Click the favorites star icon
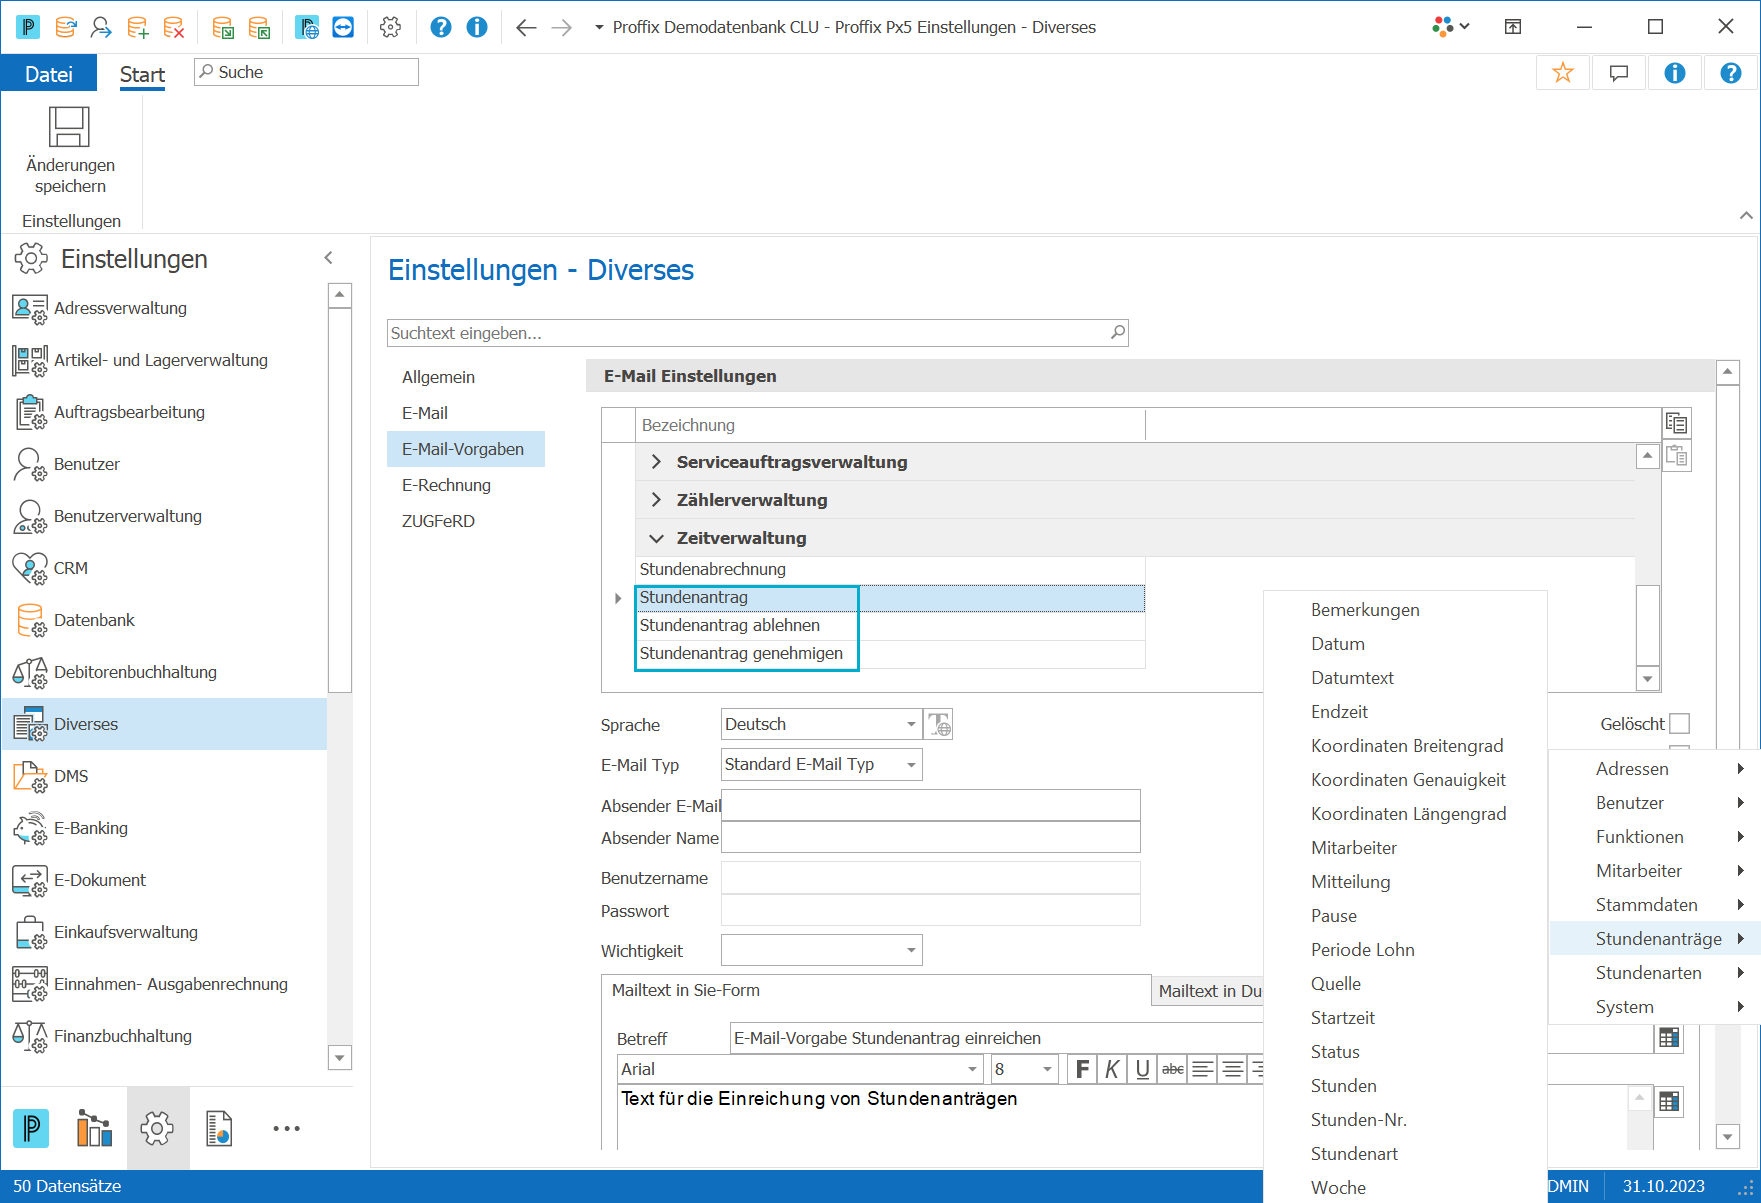Image resolution: width=1761 pixels, height=1203 pixels. click(x=1562, y=73)
